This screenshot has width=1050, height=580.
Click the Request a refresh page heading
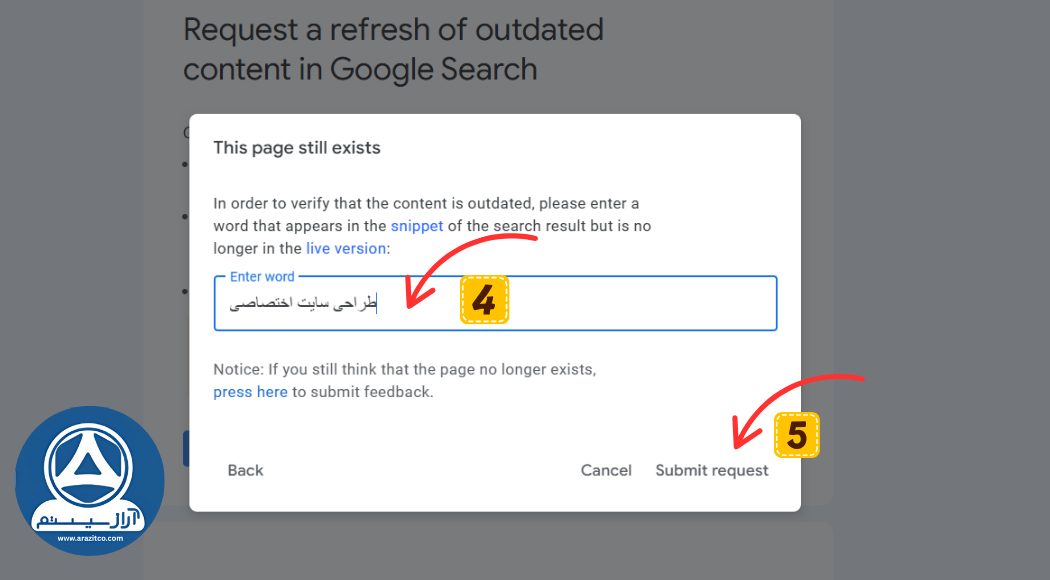(393, 48)
